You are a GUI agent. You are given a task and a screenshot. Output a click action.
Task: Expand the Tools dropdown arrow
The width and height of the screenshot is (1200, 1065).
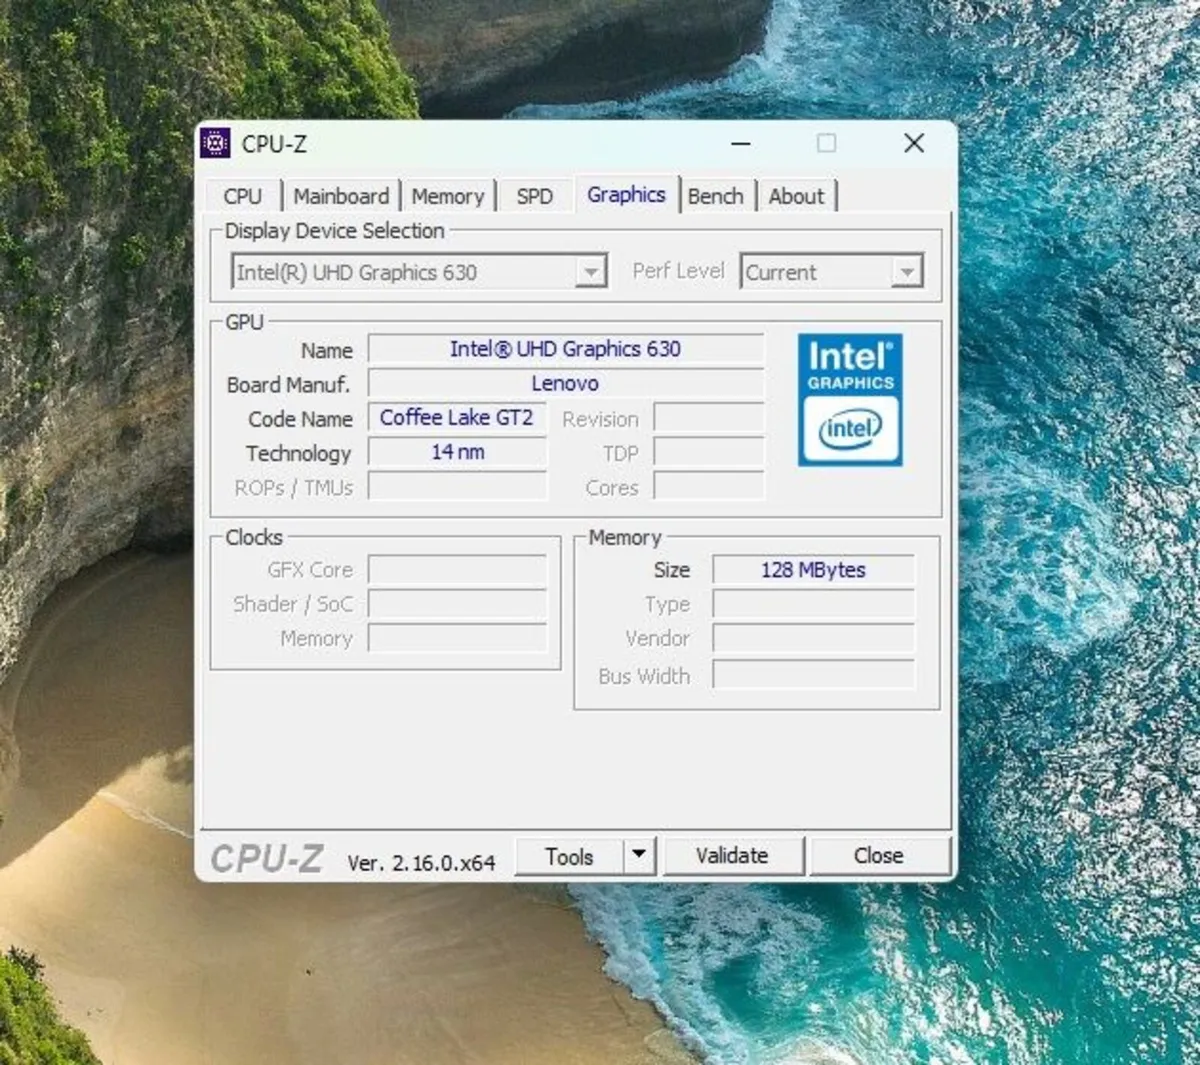639,856
